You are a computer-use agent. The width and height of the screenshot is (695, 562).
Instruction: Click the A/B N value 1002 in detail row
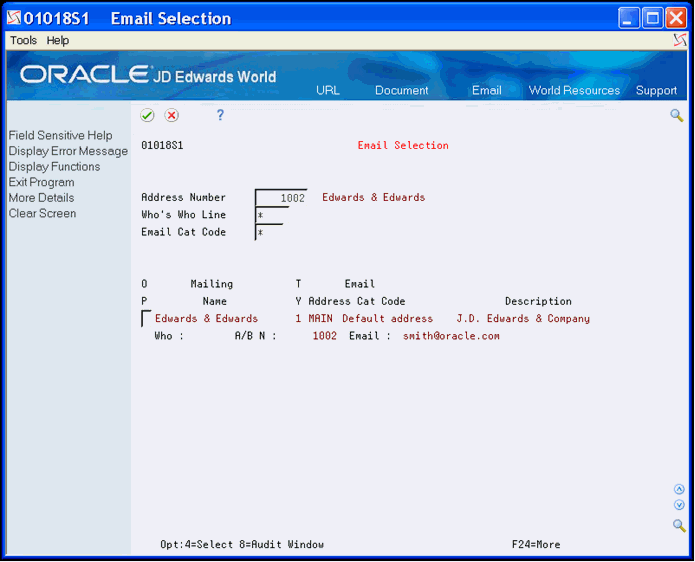click(x=324, y=336)
